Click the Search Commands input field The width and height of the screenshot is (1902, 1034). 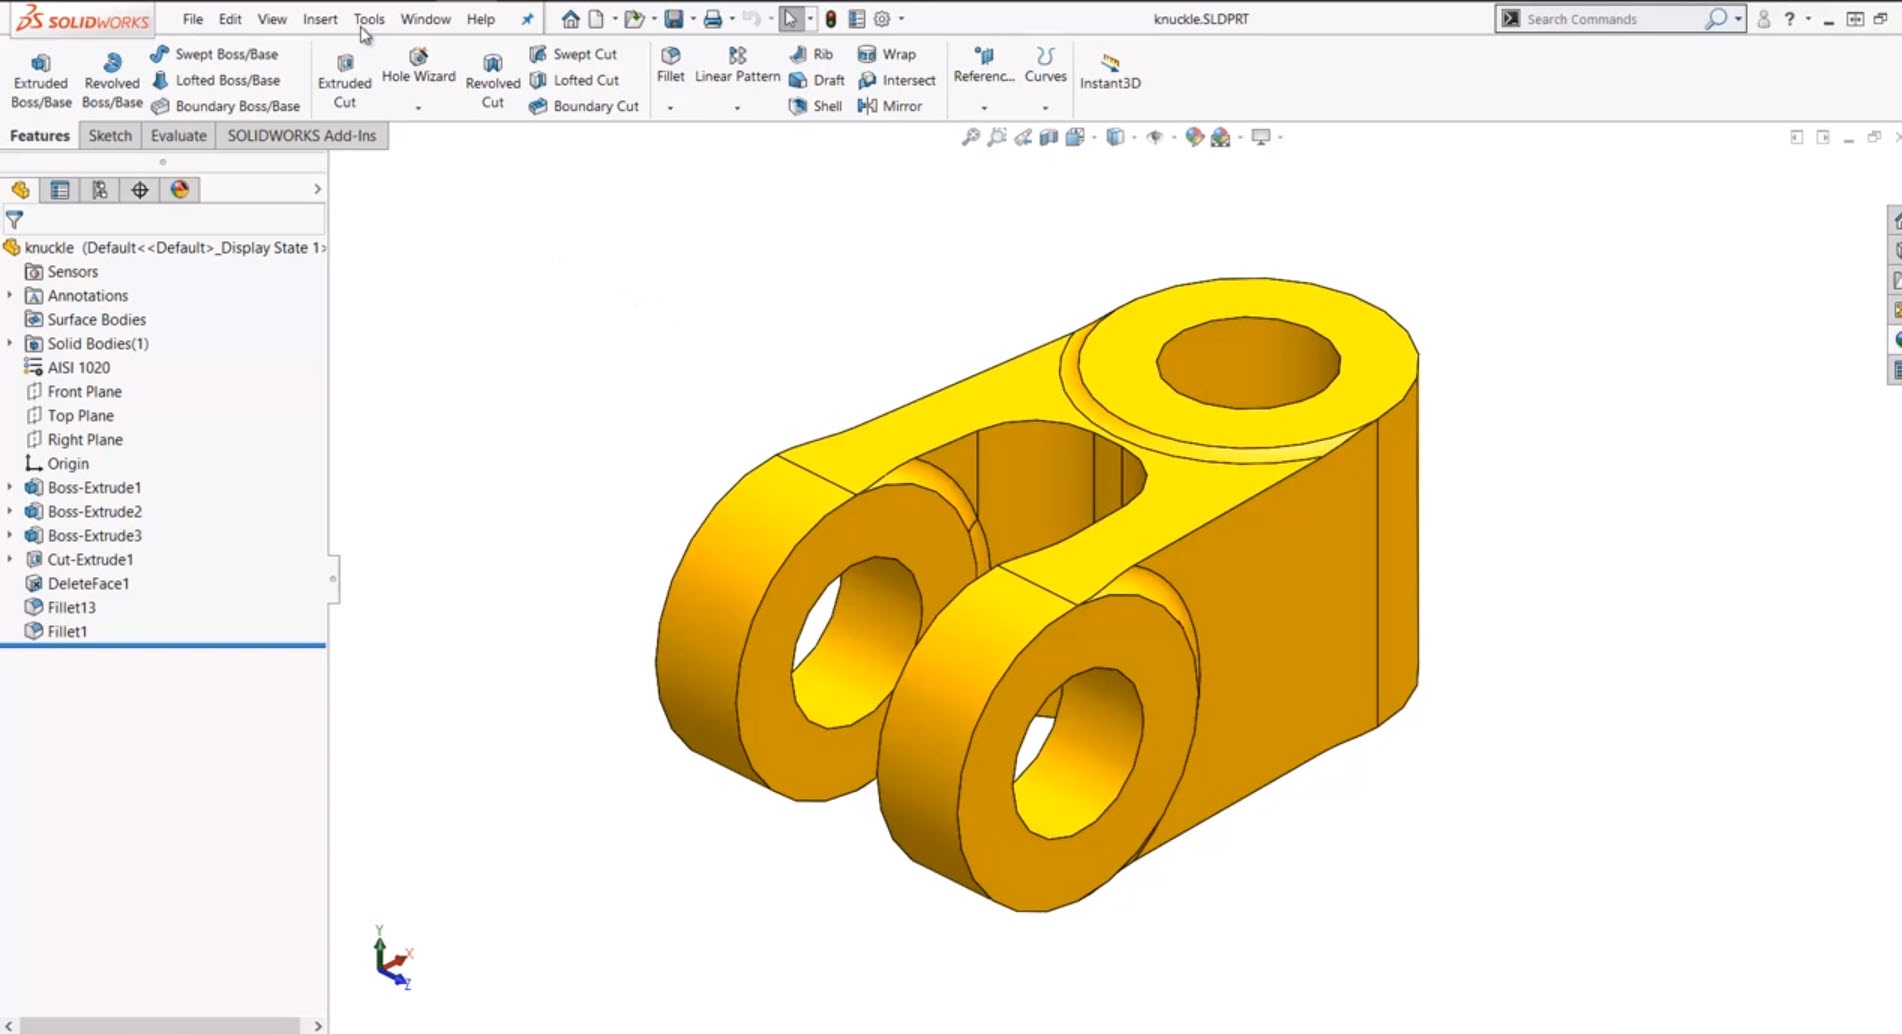click(1610, 19)
